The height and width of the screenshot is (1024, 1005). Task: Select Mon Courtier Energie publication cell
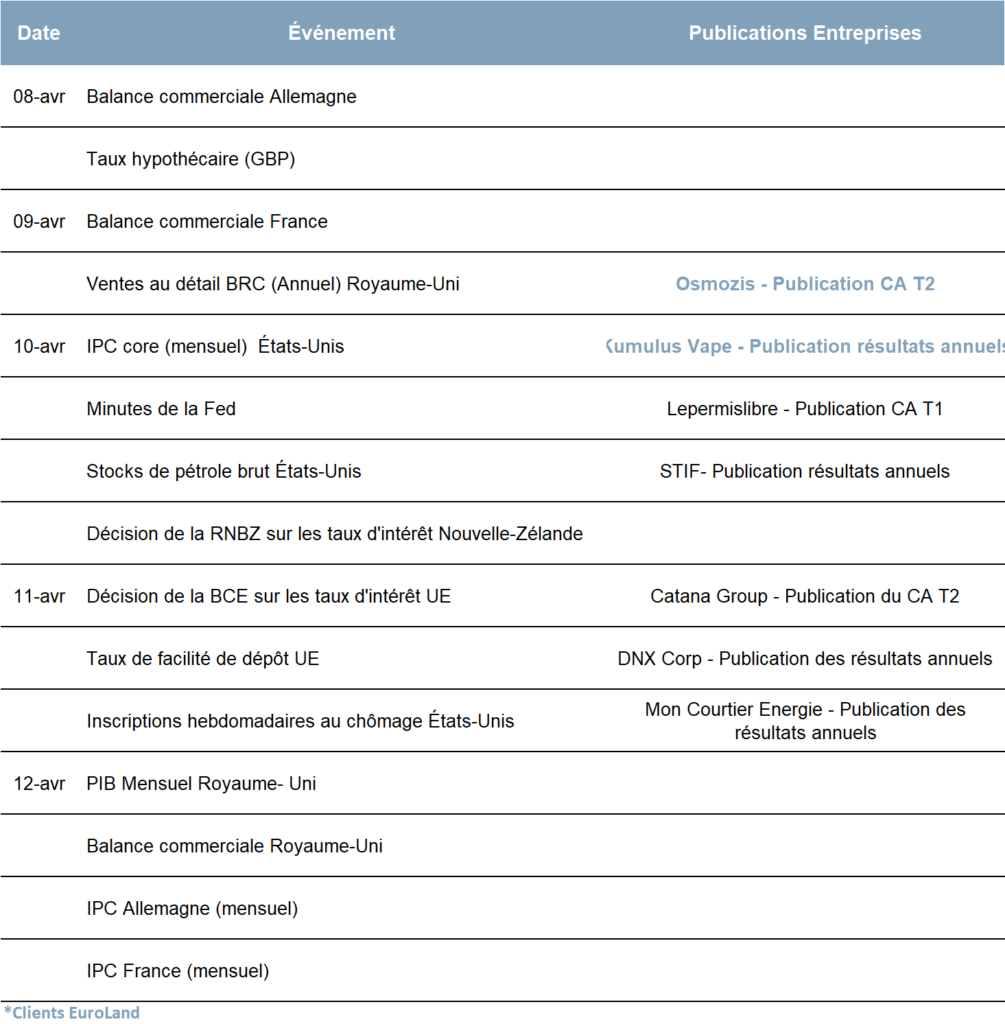(805, 721)
